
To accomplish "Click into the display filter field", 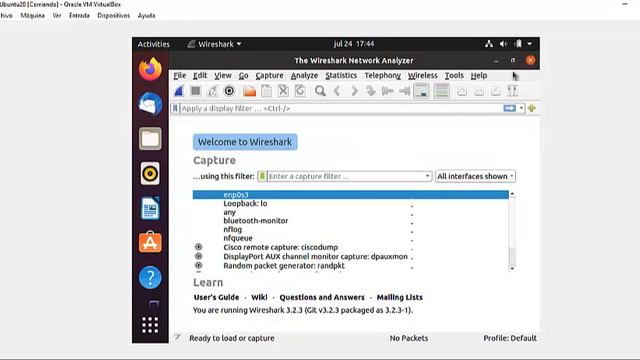I will (x=341, y=109).
